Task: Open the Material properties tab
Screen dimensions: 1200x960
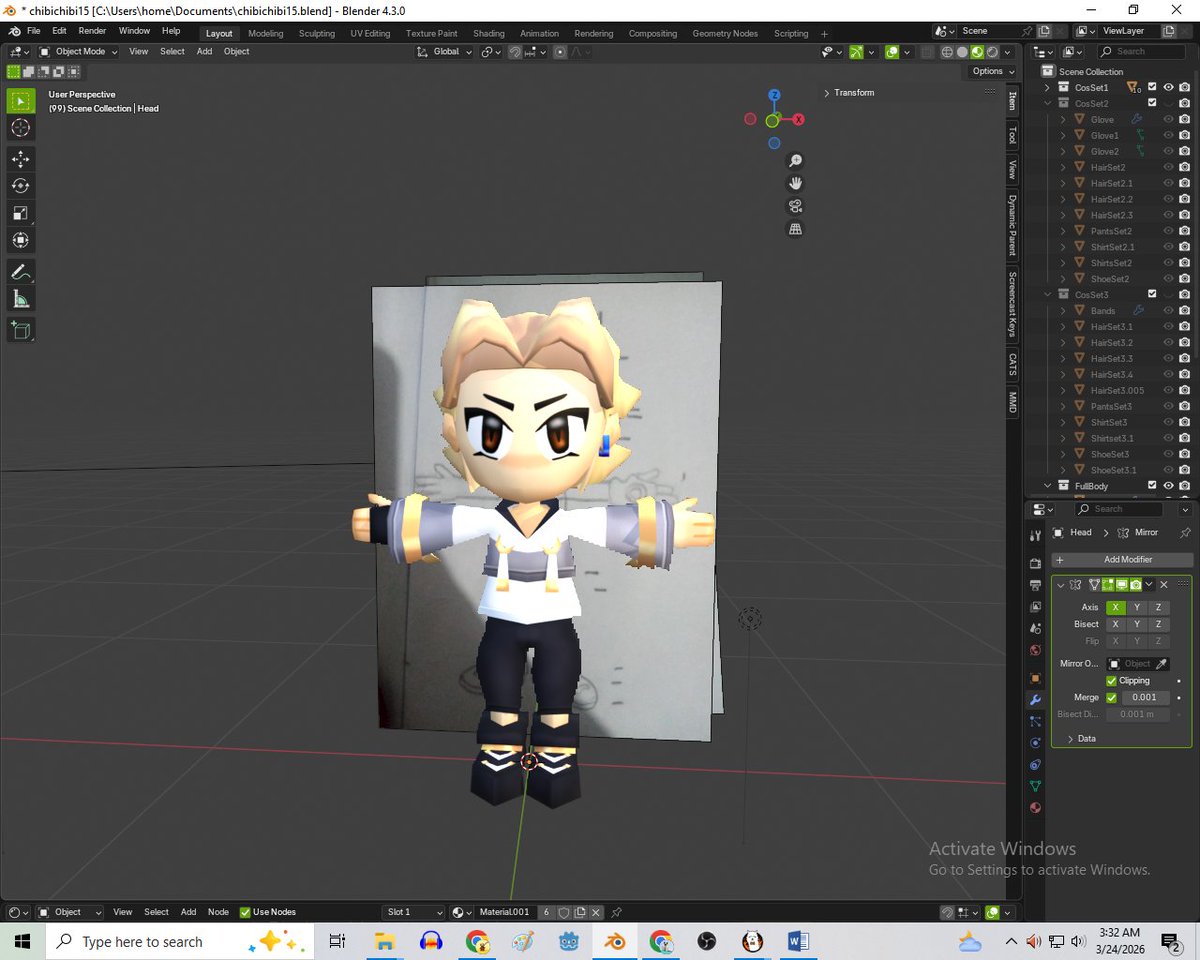Action: pos(1036,808)
